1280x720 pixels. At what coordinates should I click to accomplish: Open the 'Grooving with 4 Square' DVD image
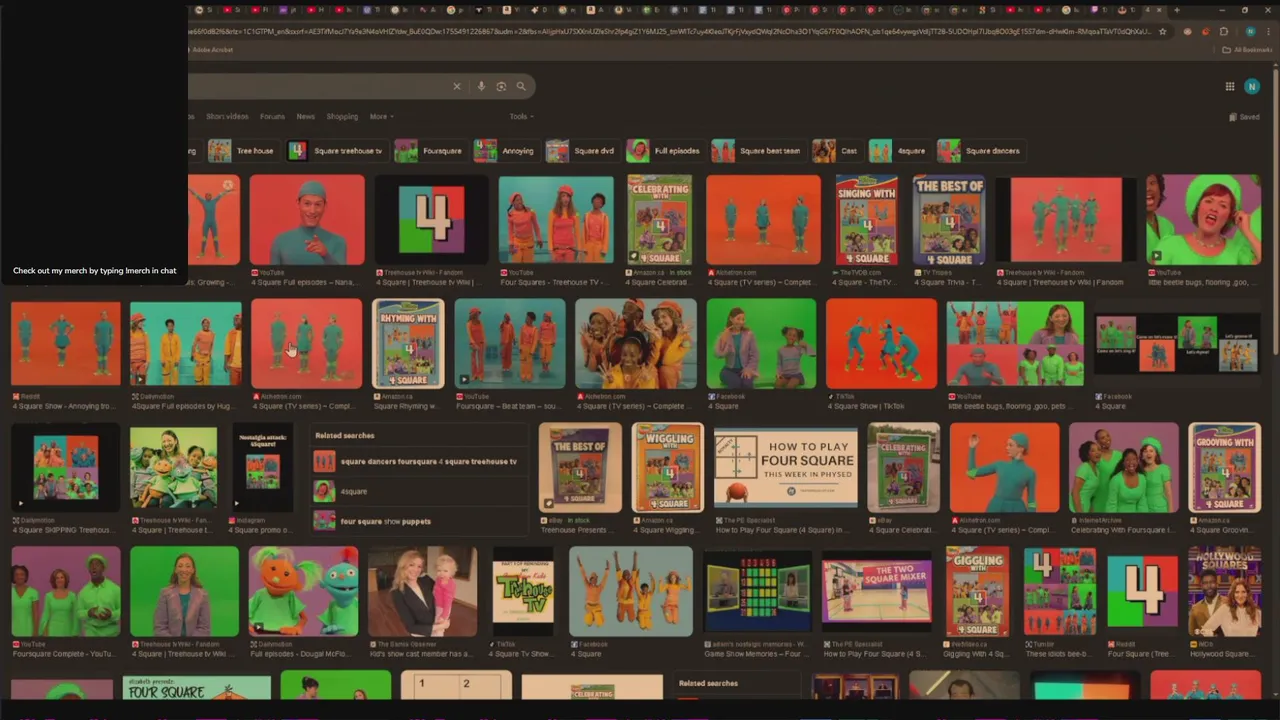click(x=1224, y=467)
